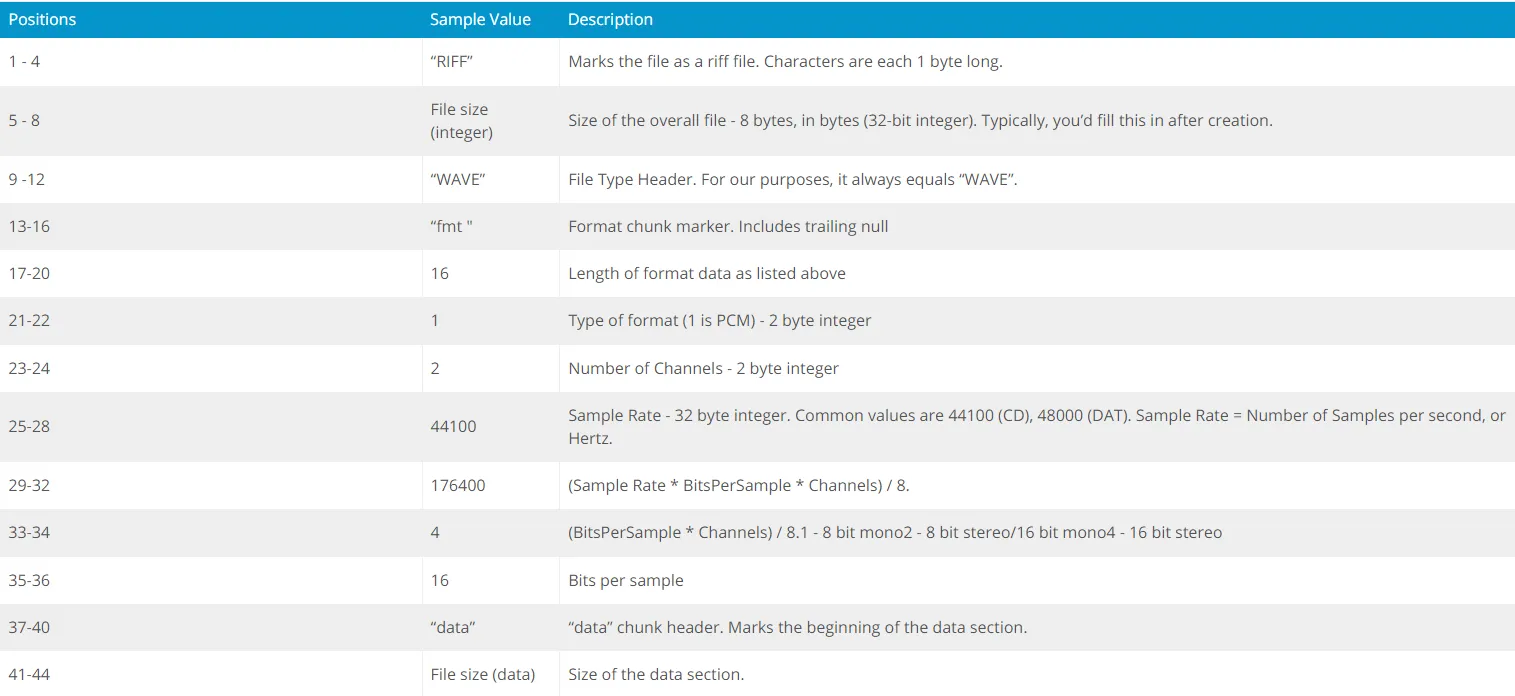Click the Description column header
The height and width of the screenshot is (696, 1515).
coord(610,19)
